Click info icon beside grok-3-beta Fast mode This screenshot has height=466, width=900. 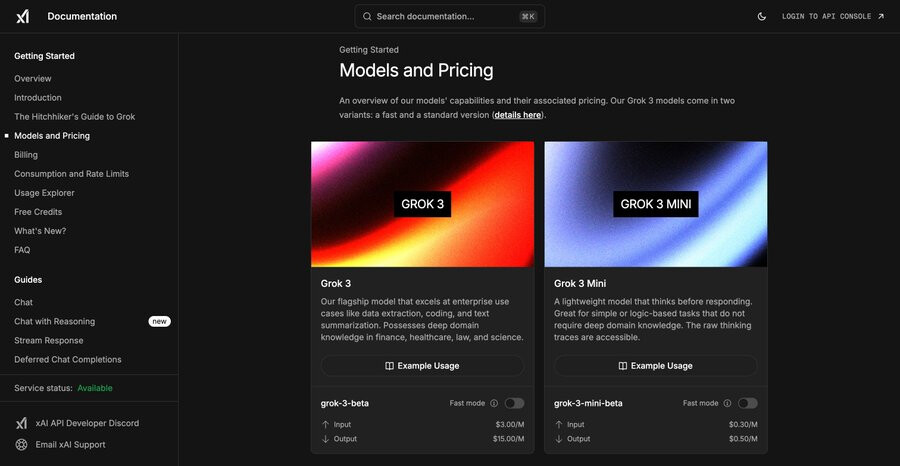coord(494,403)
